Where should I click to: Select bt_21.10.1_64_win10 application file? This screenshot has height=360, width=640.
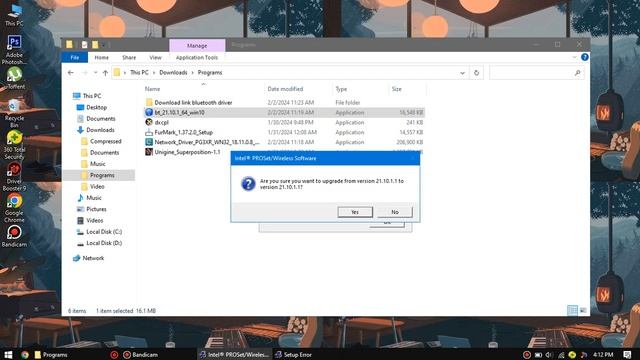click(179, 112)
